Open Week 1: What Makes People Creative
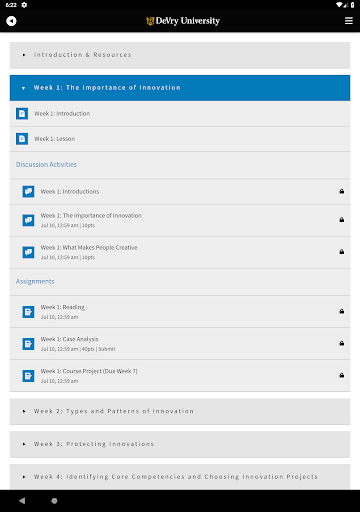 coord(180,253)
